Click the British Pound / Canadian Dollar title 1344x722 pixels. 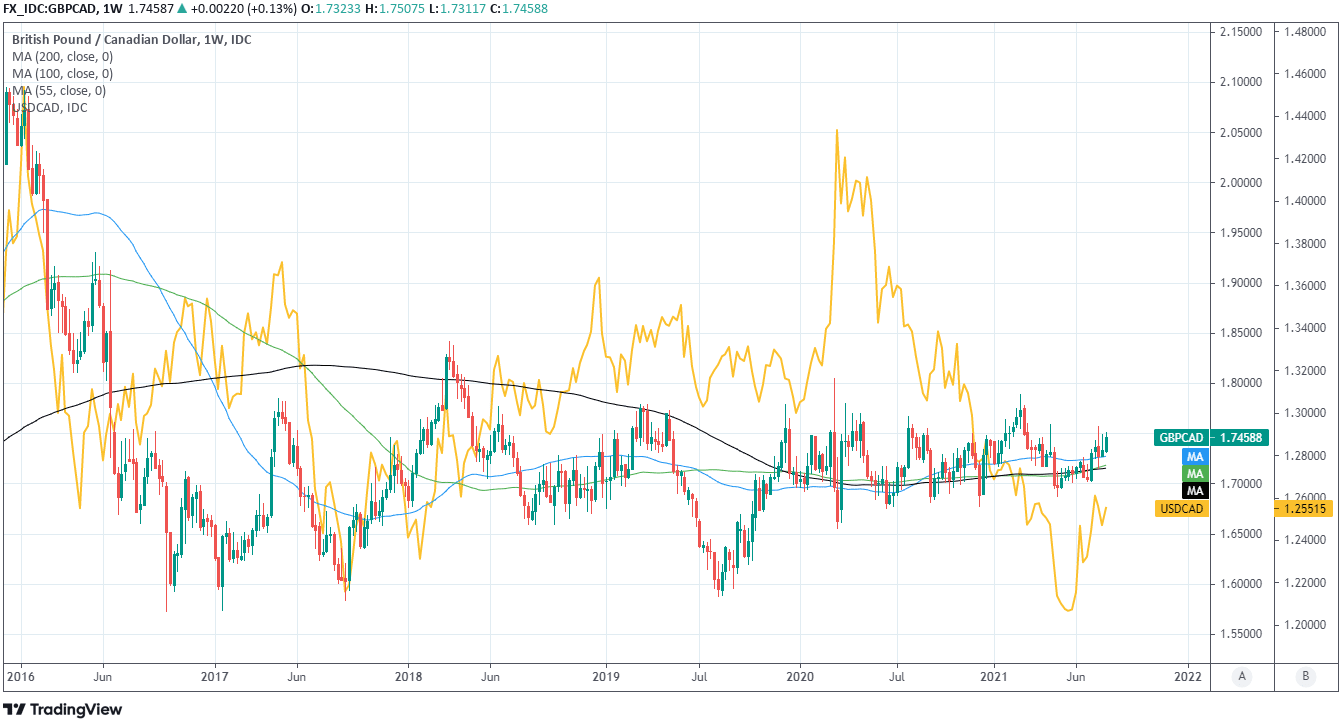[x=131, y=40]
